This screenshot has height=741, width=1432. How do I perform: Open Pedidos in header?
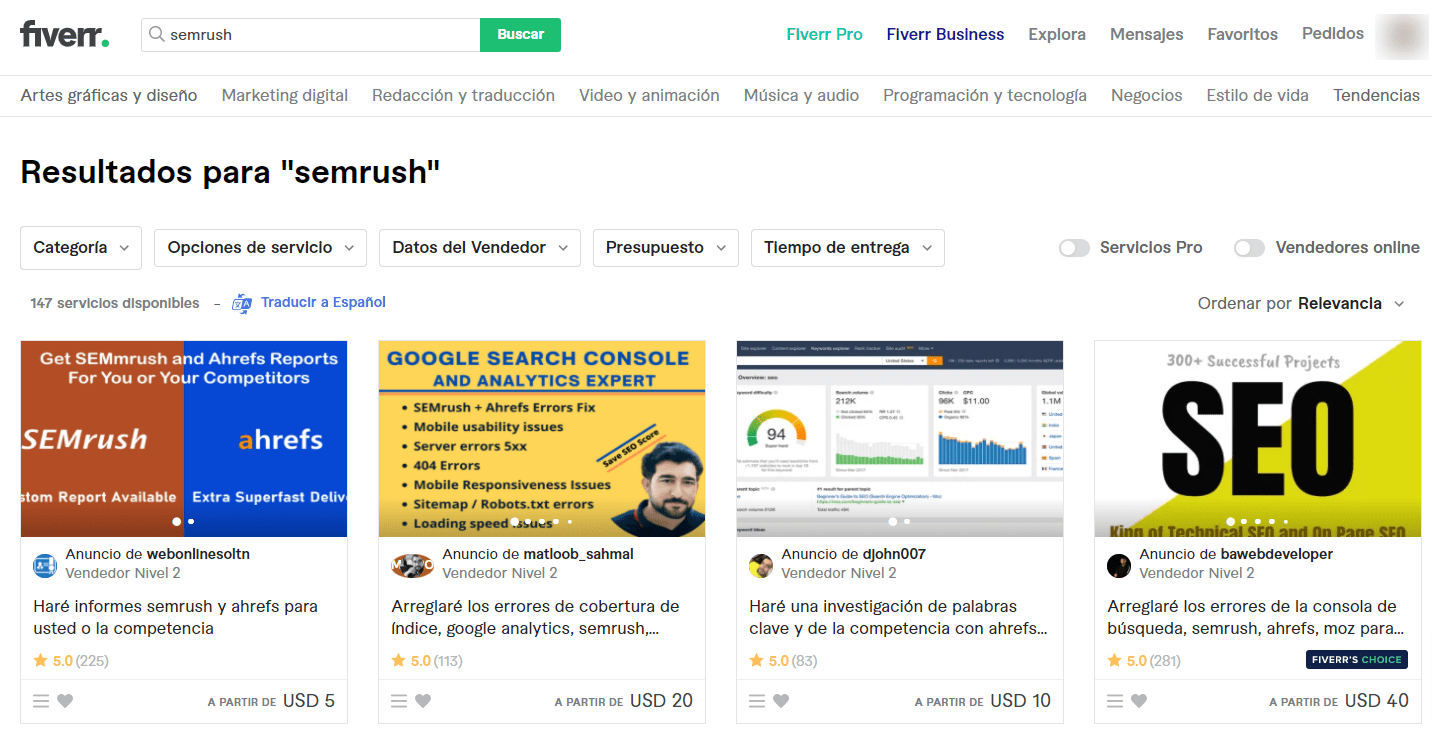[x=1332, y=34]
